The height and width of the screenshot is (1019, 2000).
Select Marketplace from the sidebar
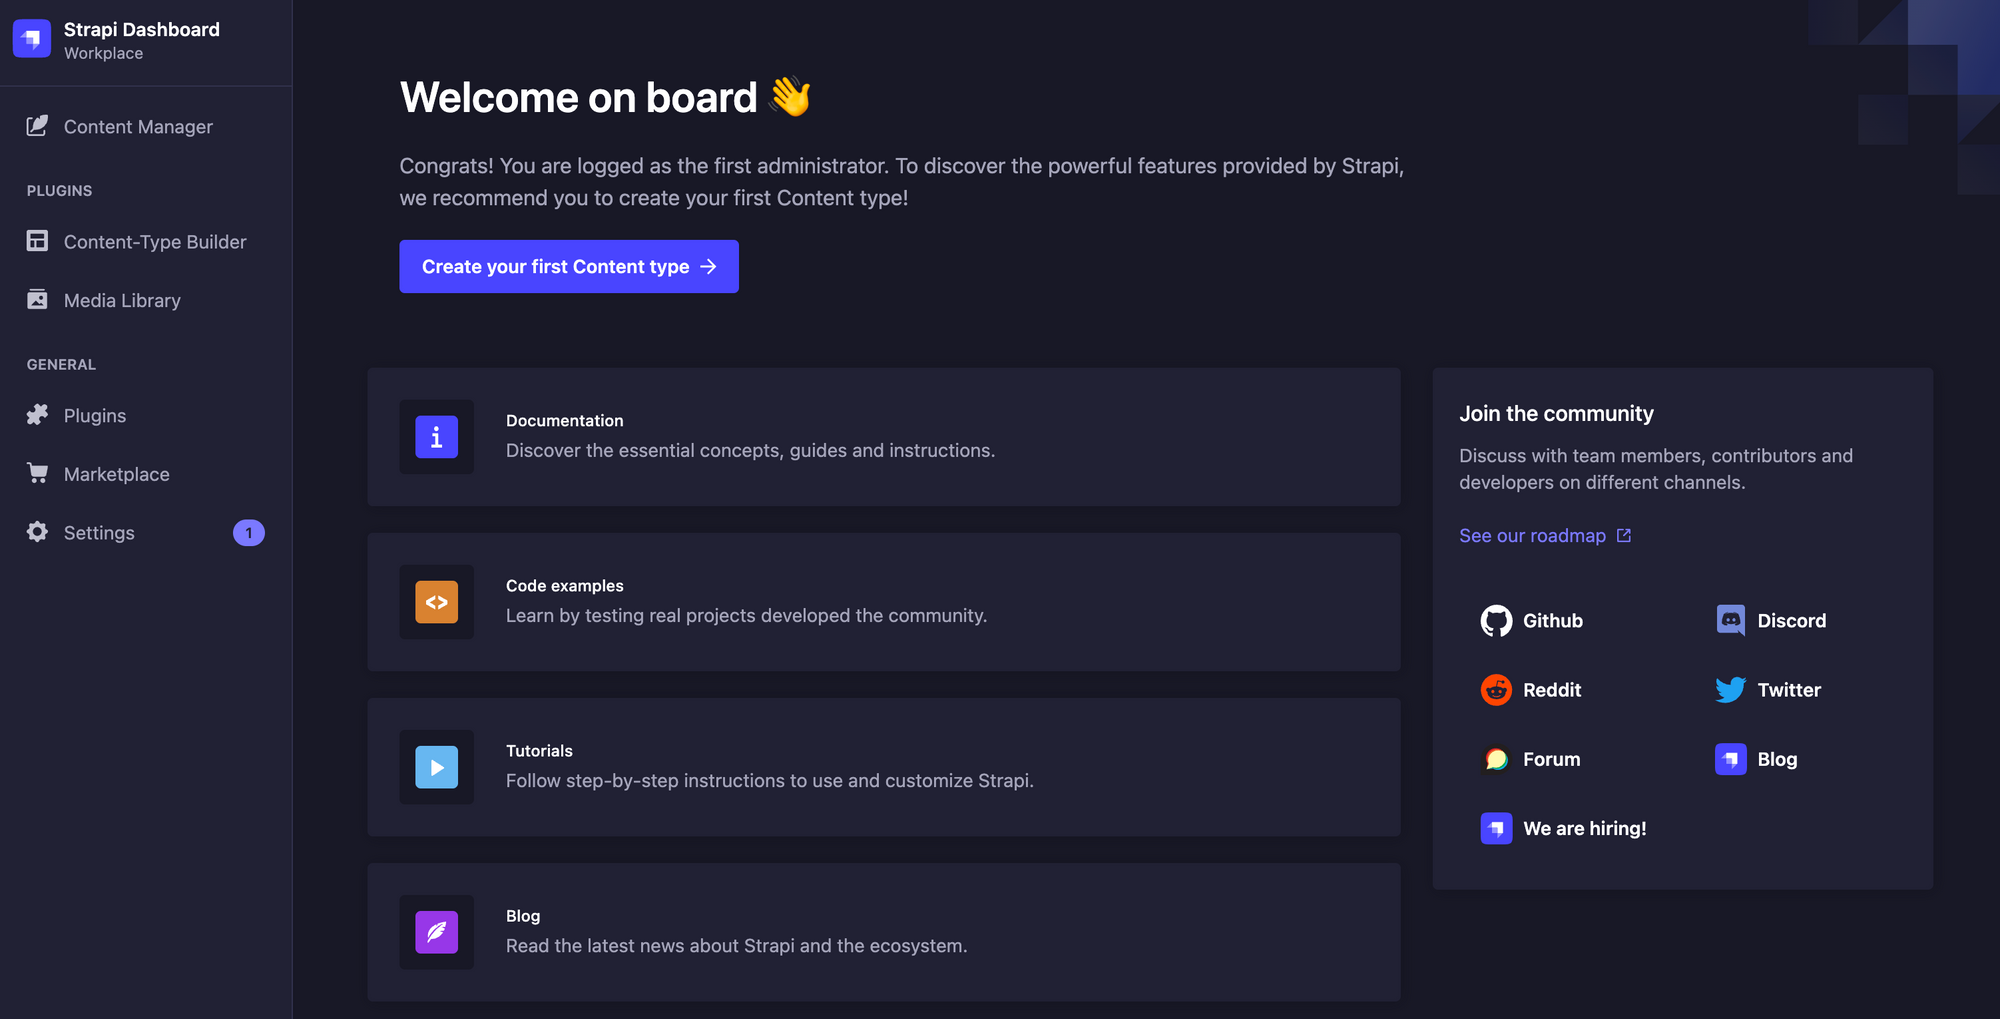tap(117, 473)
